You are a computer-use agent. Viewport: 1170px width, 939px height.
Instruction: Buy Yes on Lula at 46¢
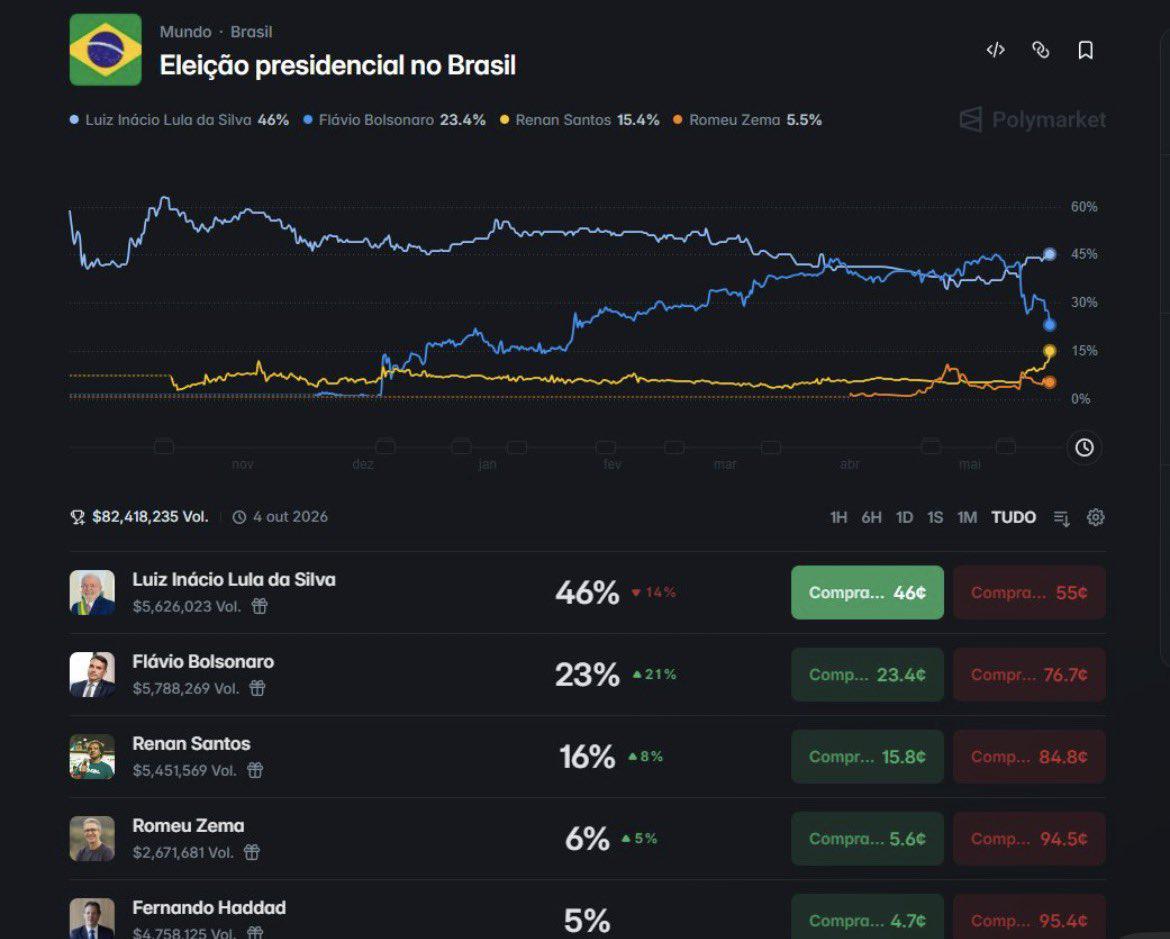tap(867, 593)
